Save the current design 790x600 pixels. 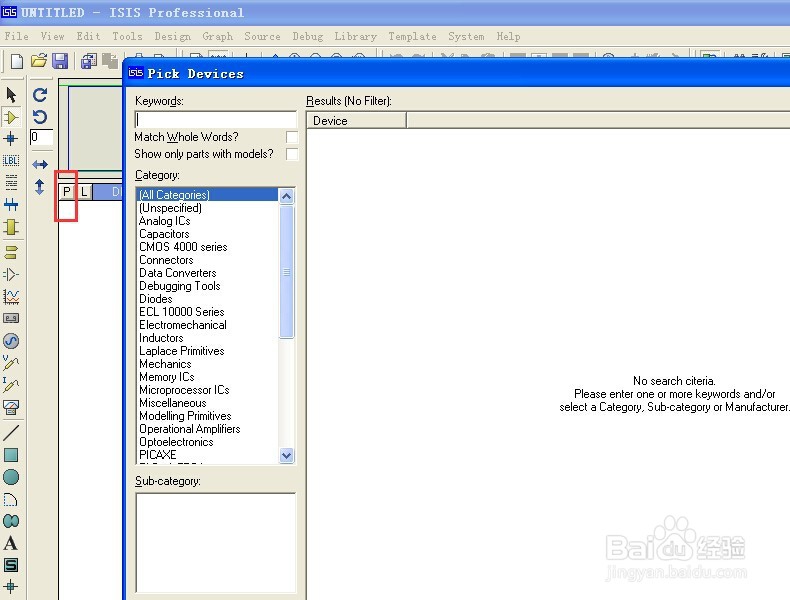tap(60, 61)
